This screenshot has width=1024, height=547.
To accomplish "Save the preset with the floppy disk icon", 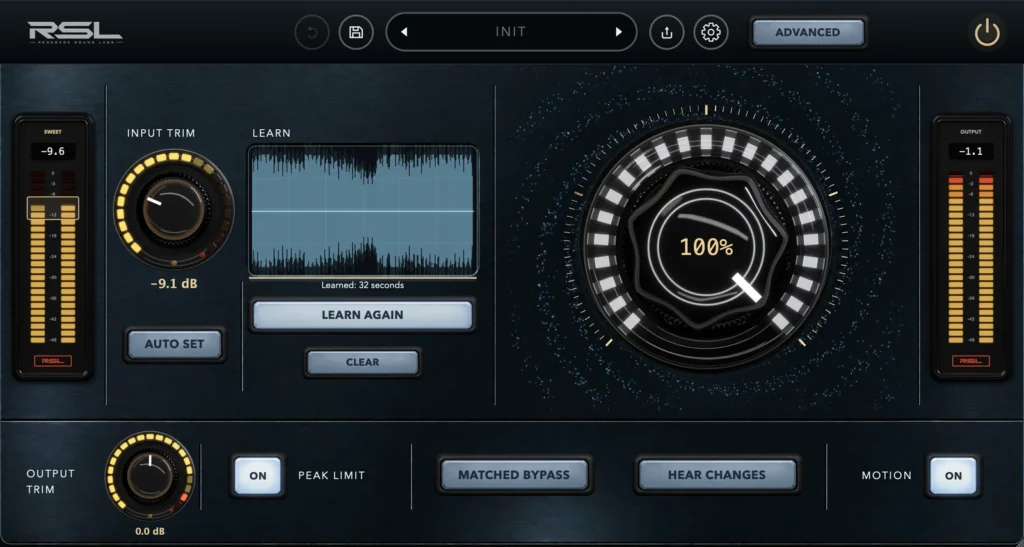I will 356,32.
